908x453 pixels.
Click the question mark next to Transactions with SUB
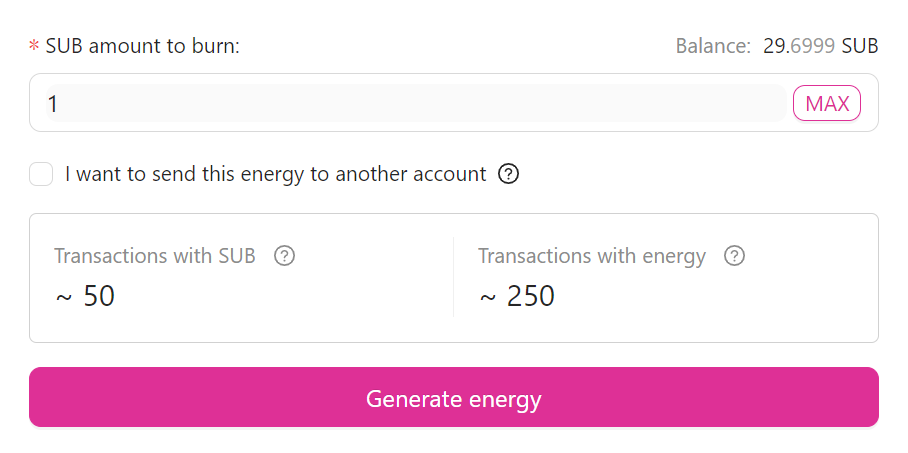click(285, 256)
